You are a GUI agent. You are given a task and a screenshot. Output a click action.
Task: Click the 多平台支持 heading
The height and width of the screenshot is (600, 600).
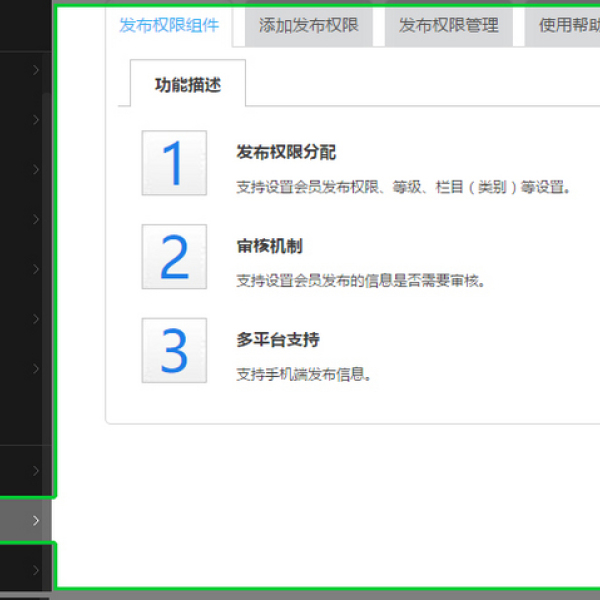click(x=278, y=339)
